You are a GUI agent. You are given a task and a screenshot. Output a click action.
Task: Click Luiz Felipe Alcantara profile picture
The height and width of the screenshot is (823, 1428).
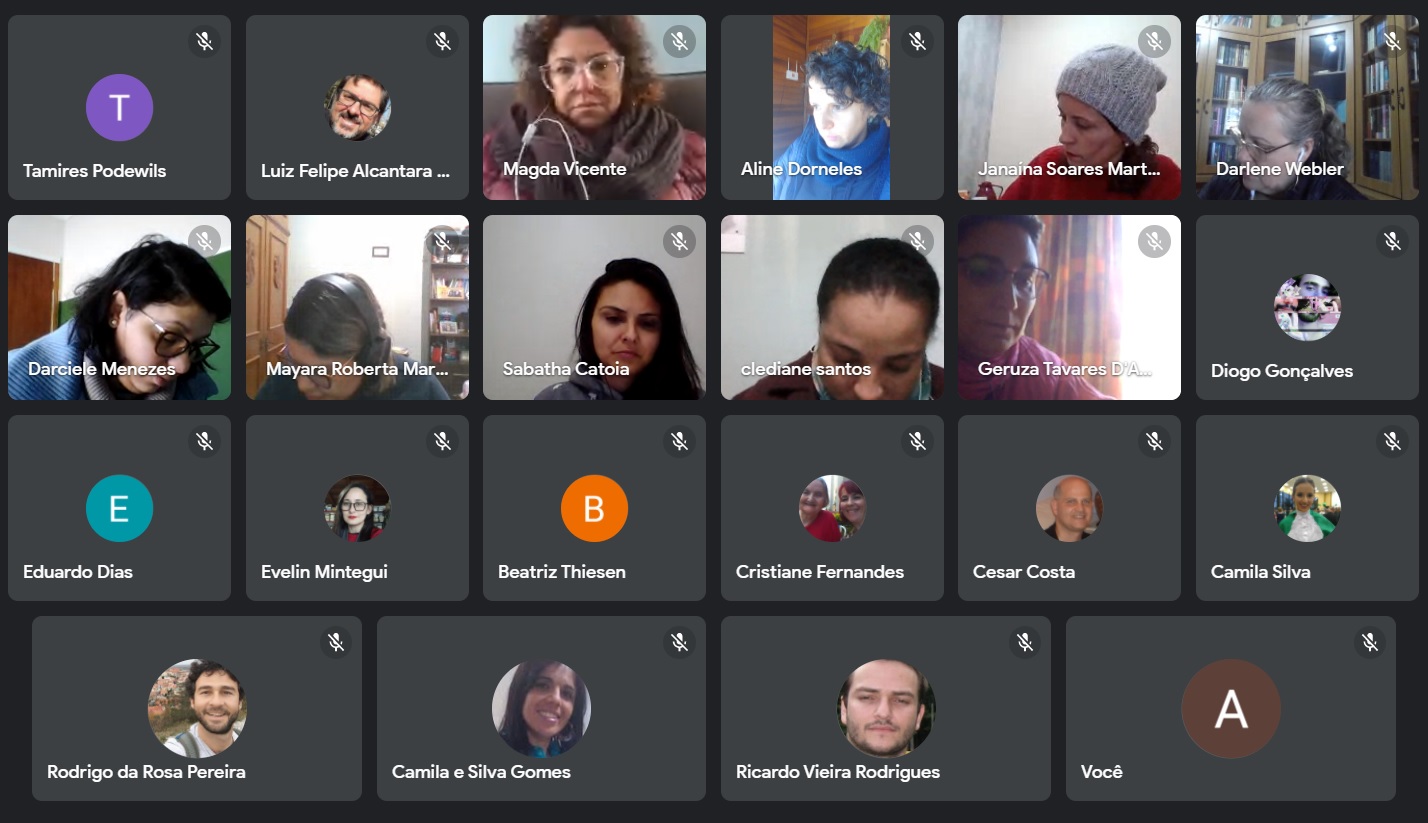357,107
